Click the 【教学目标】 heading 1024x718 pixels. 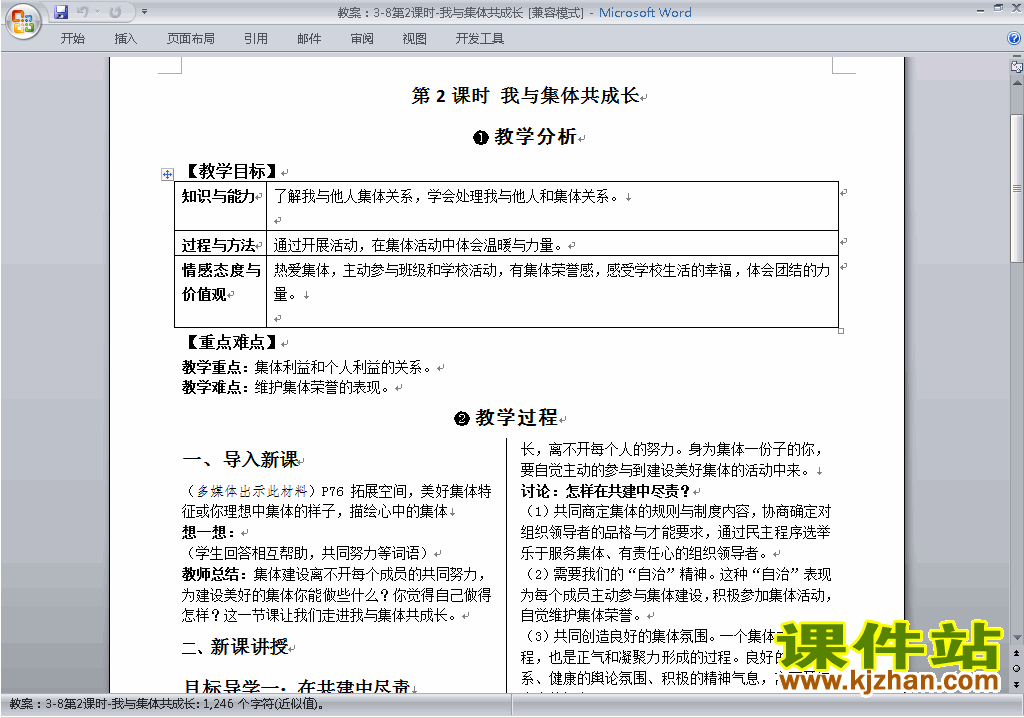point(232,172)
